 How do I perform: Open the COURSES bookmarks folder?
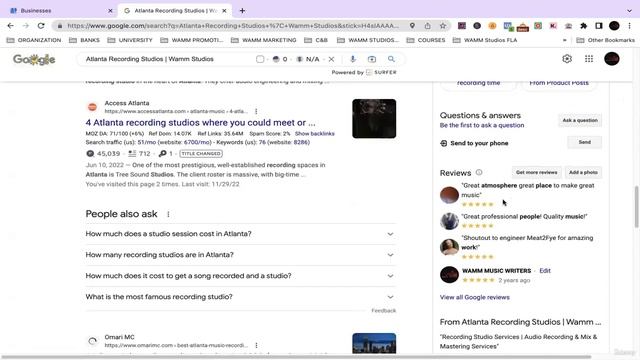(x=426, y=40)
